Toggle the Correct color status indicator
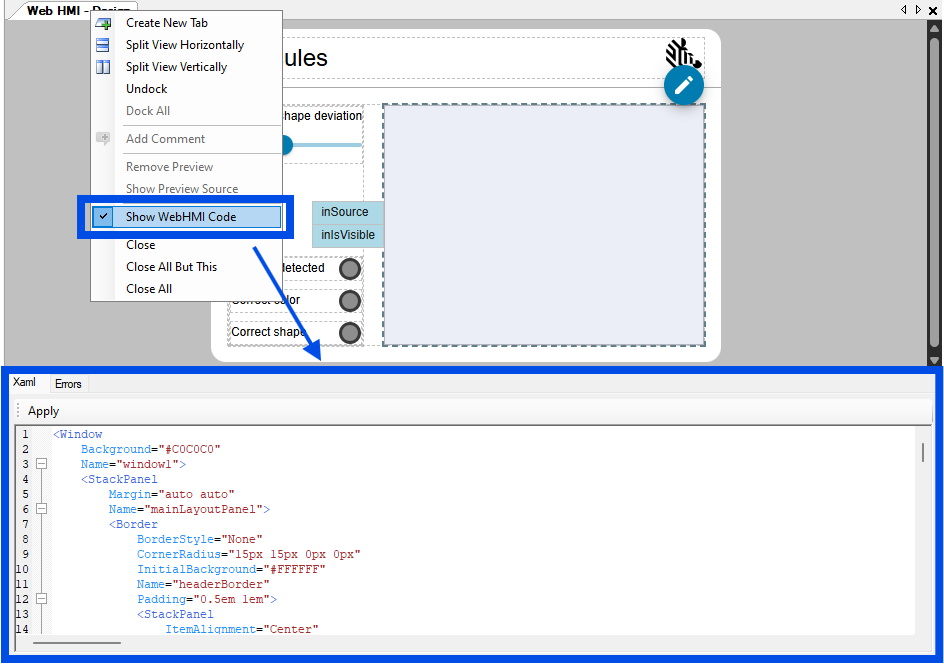Viewport: 944px width, 664px height. point(350,300)
